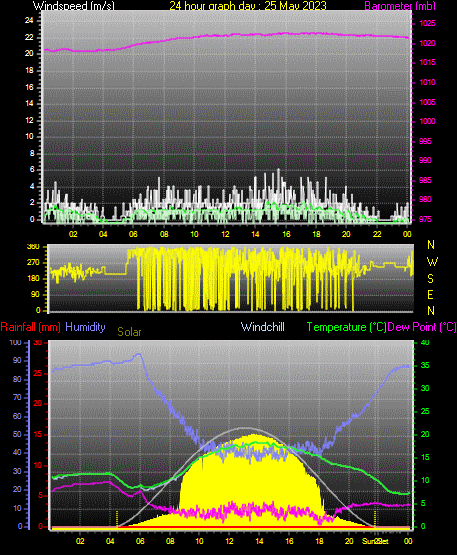Image resolution: width=457 pixels, height=555 pixels.
Task: Select the Temperature (°C) legend label
Action: [x=347, y=327]
